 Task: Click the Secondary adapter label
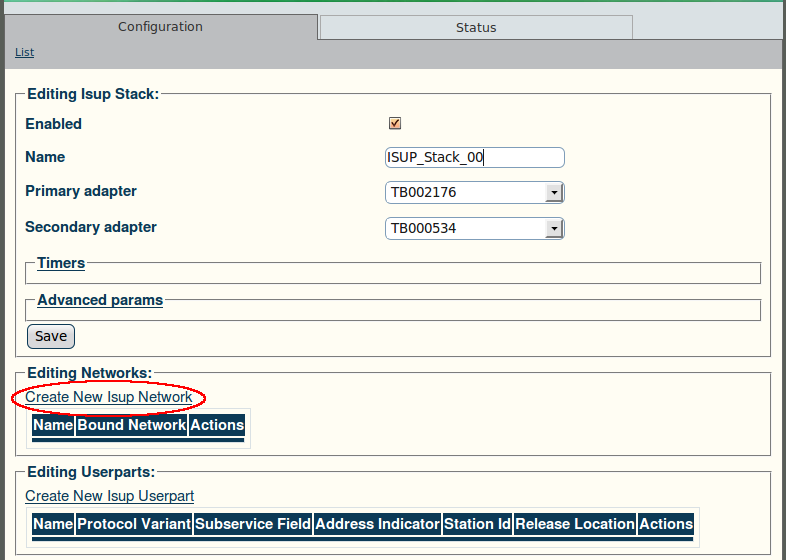(91, 227)
